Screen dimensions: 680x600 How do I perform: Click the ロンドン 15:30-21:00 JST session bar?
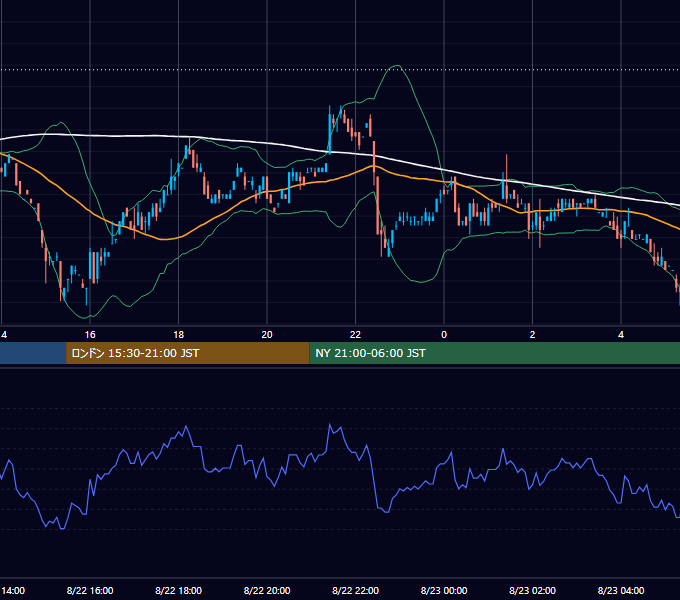(187, 353)
